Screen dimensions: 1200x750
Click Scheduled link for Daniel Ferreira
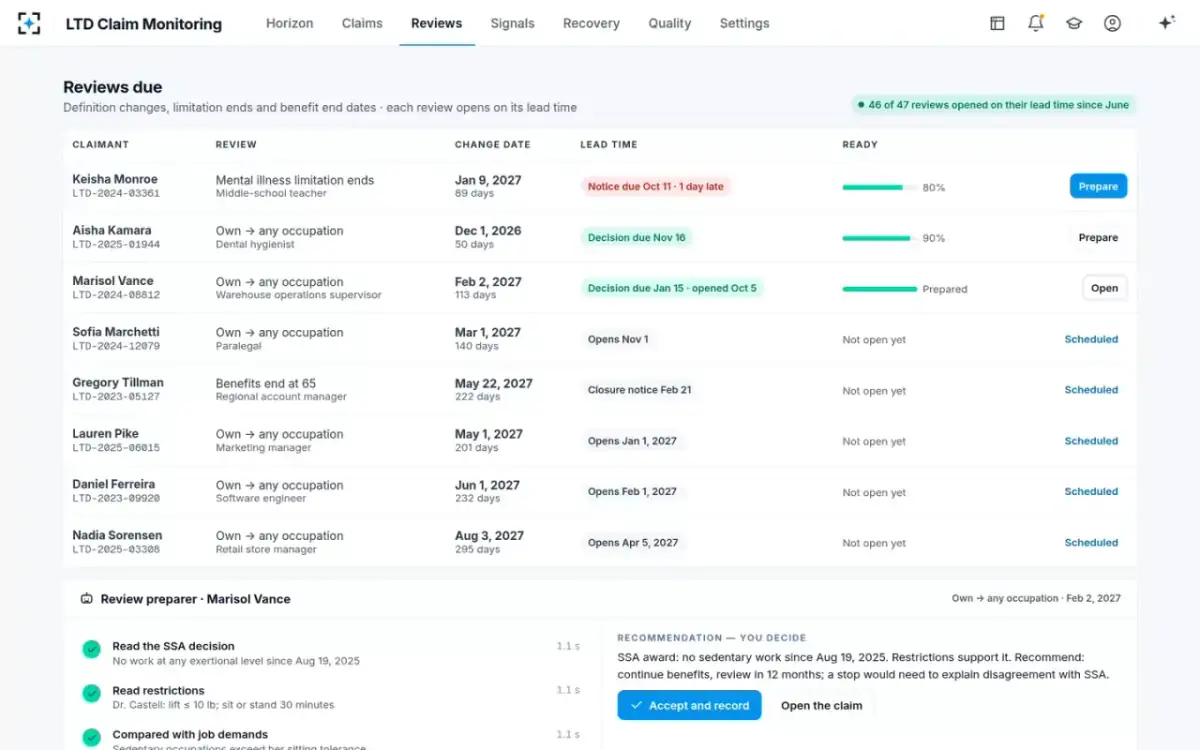click(1091, 492)
